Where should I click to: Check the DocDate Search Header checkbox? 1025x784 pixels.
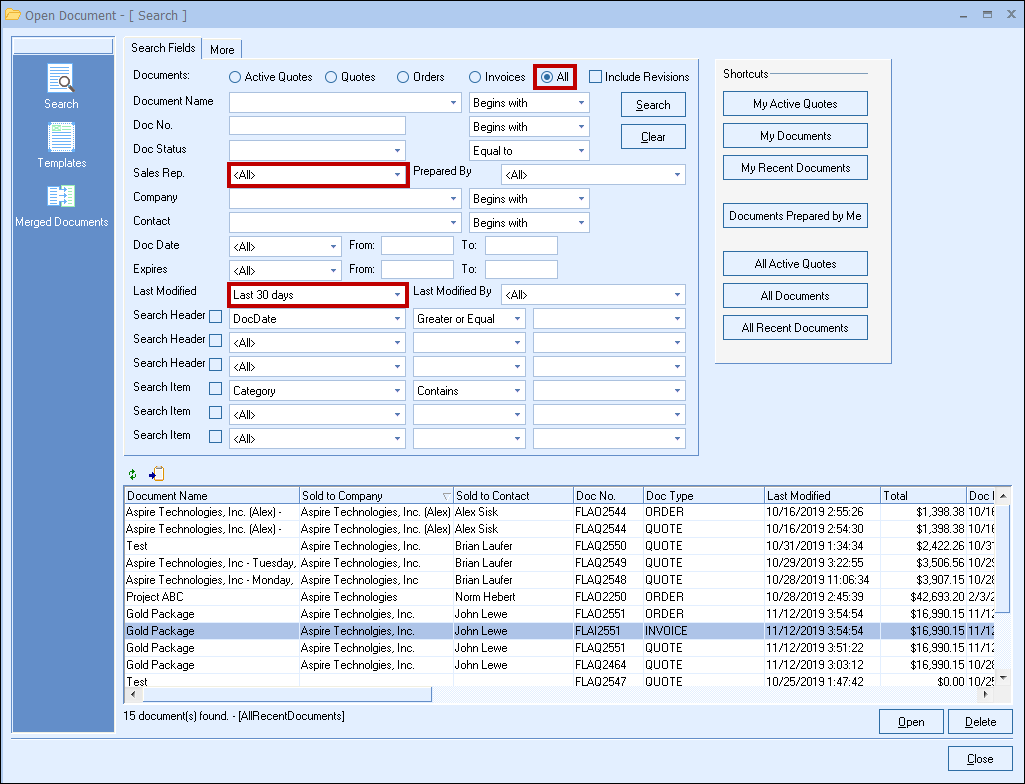(x=215, y=318)
